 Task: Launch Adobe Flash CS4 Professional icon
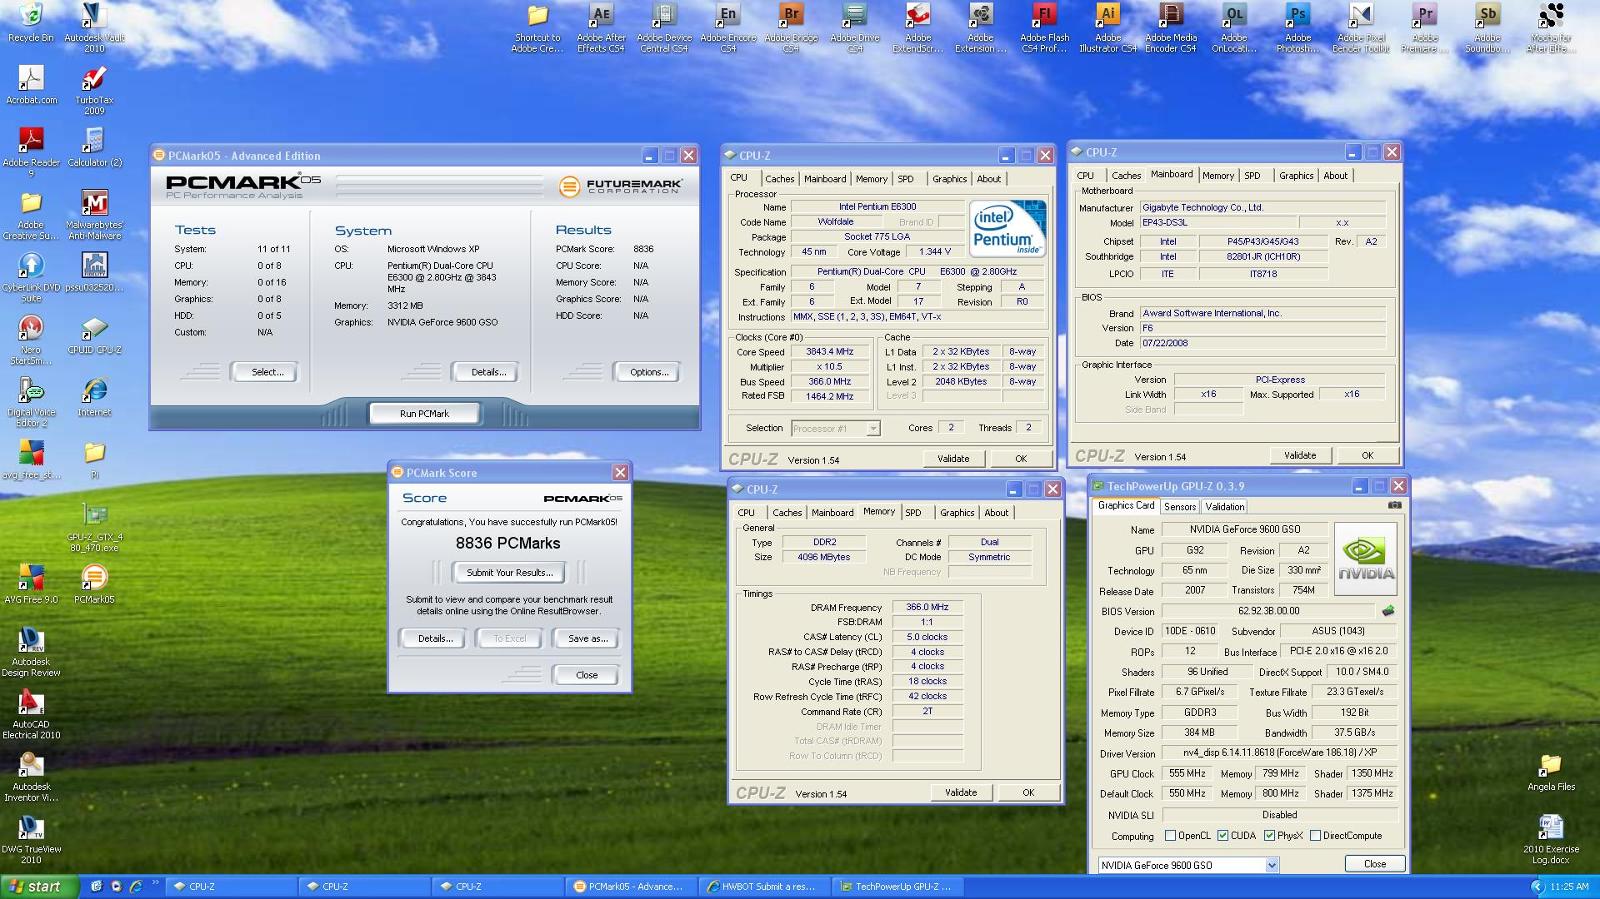point(1044,28)
